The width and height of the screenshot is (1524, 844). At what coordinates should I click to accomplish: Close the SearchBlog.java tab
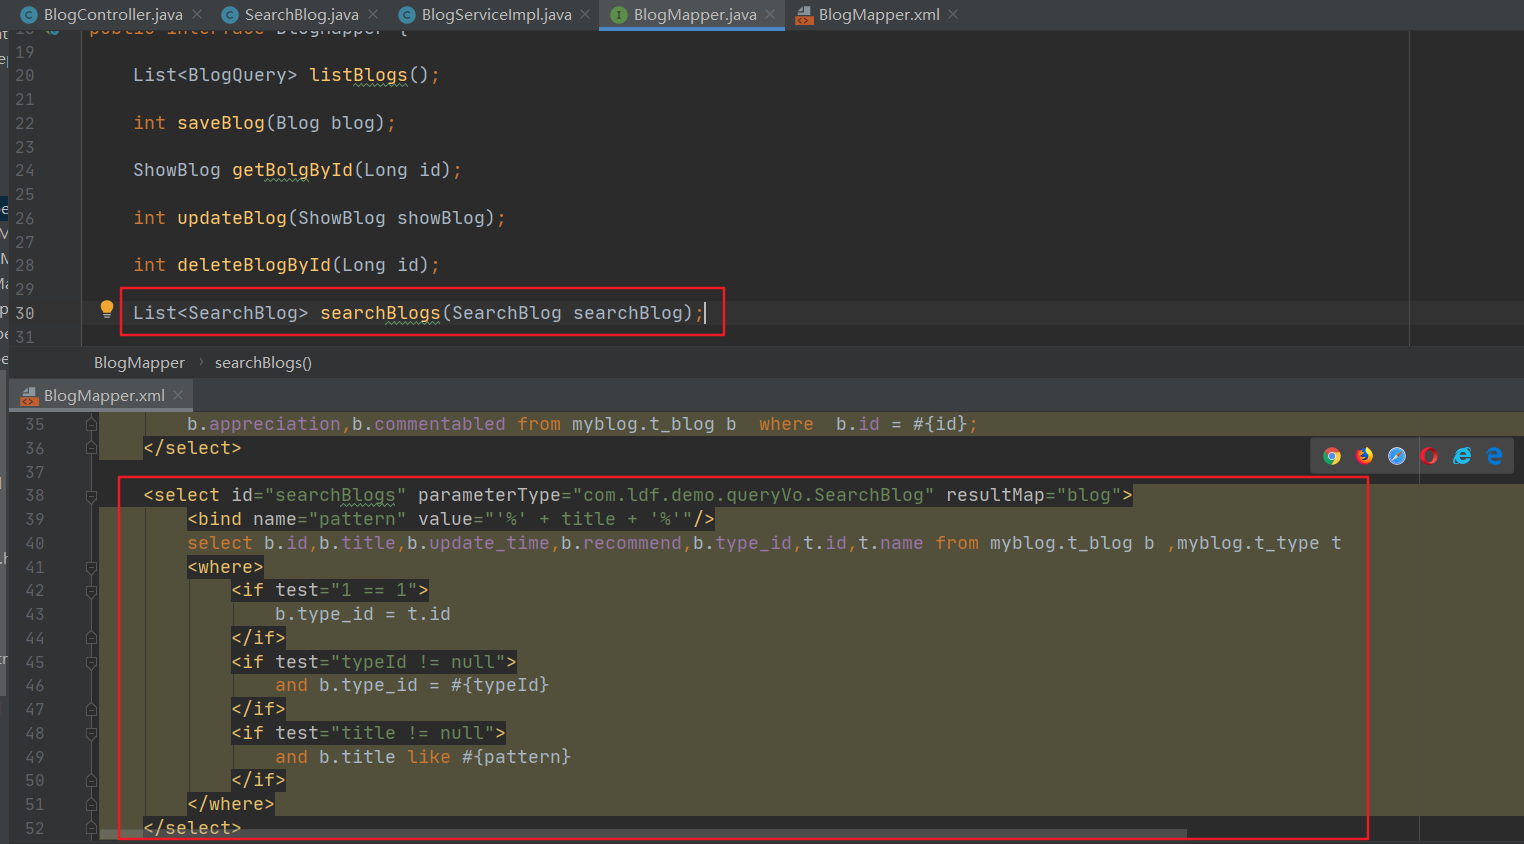click(x=373, y=14)
